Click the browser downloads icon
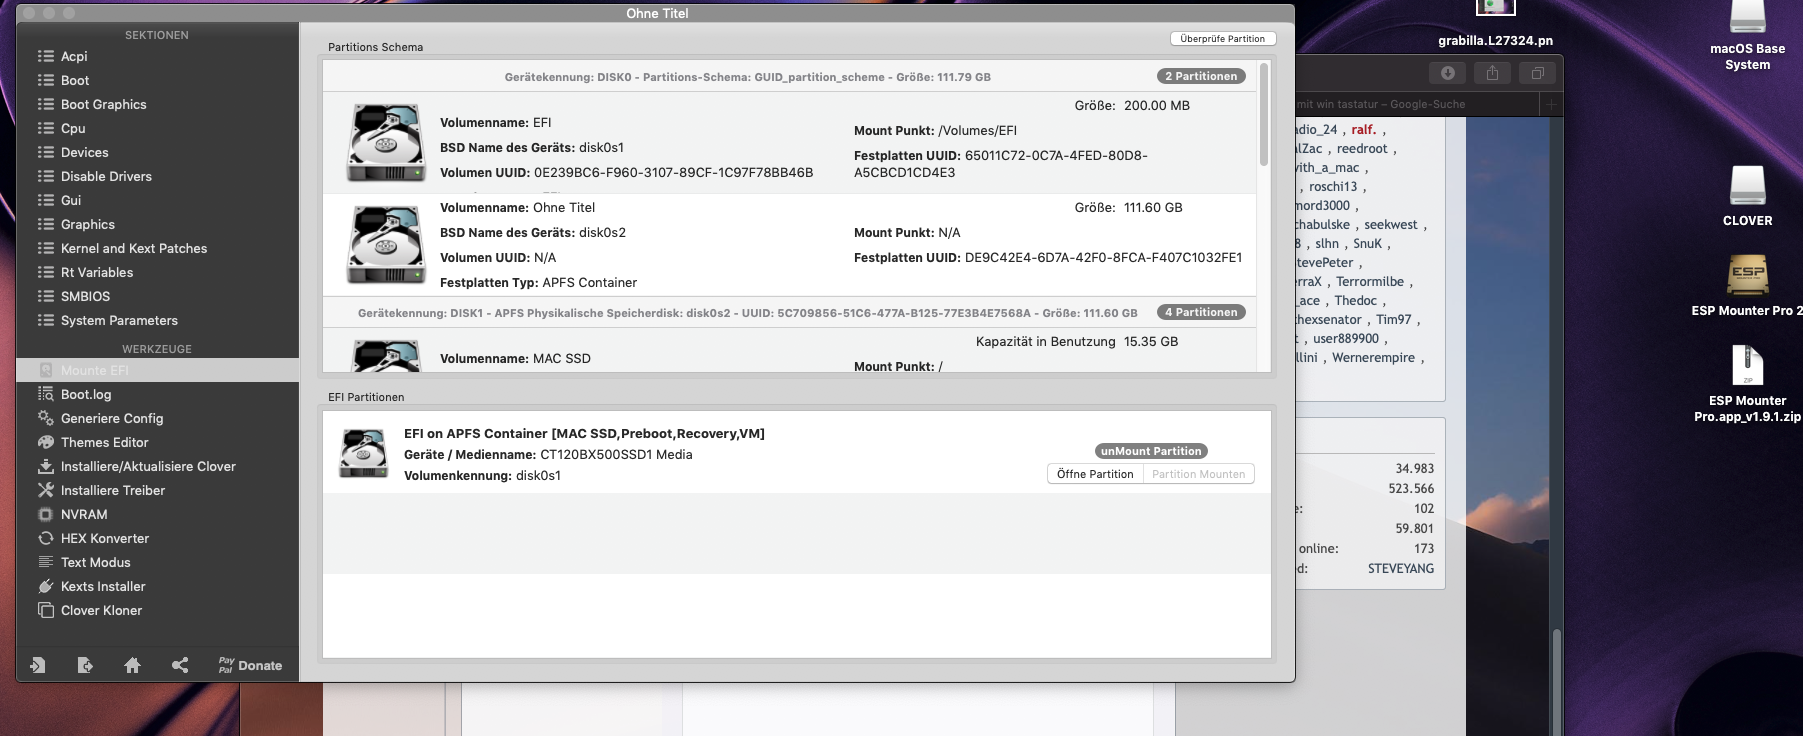1803x736 pixels. pyautogui.click(x=1447, y=73)
